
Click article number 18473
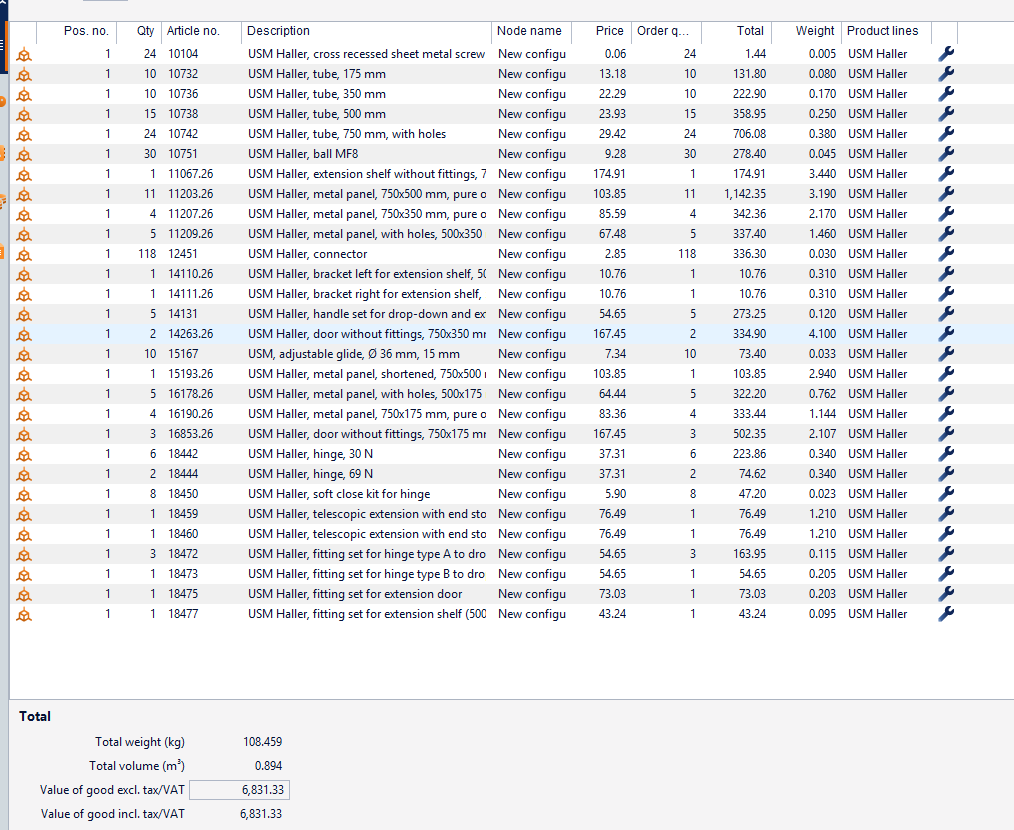point(183,574)
